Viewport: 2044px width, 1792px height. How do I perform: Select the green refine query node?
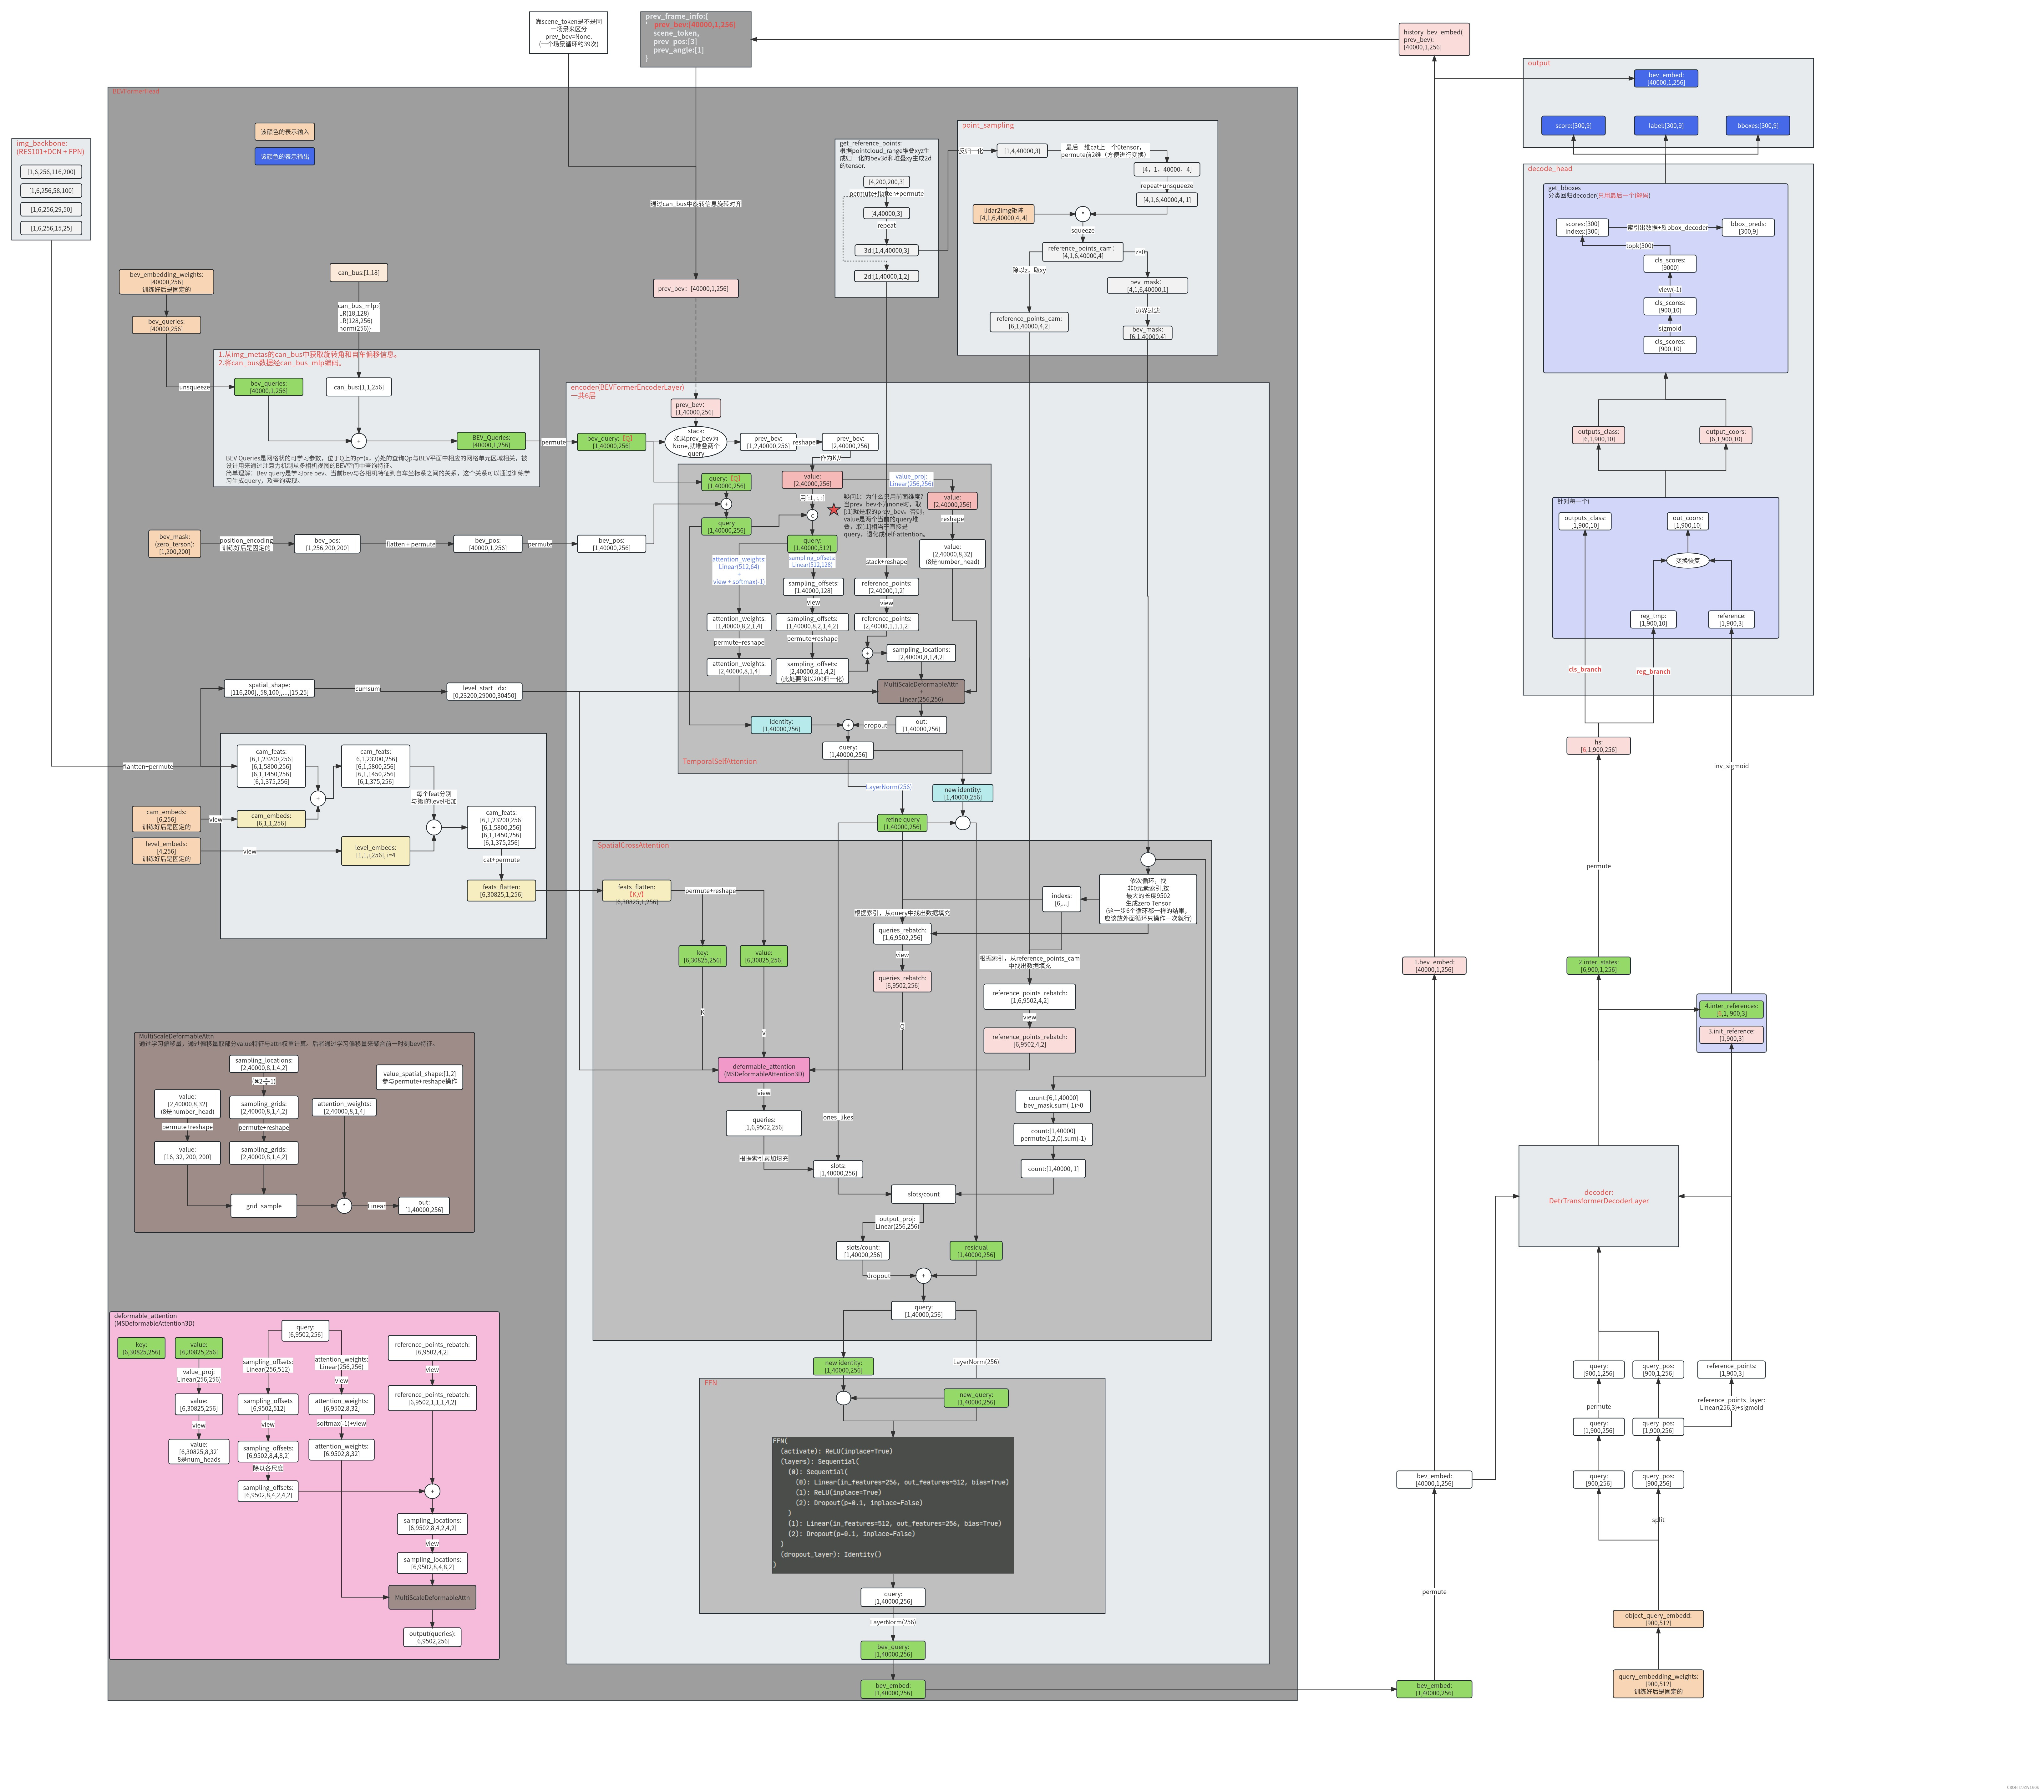tap(902, 823)
